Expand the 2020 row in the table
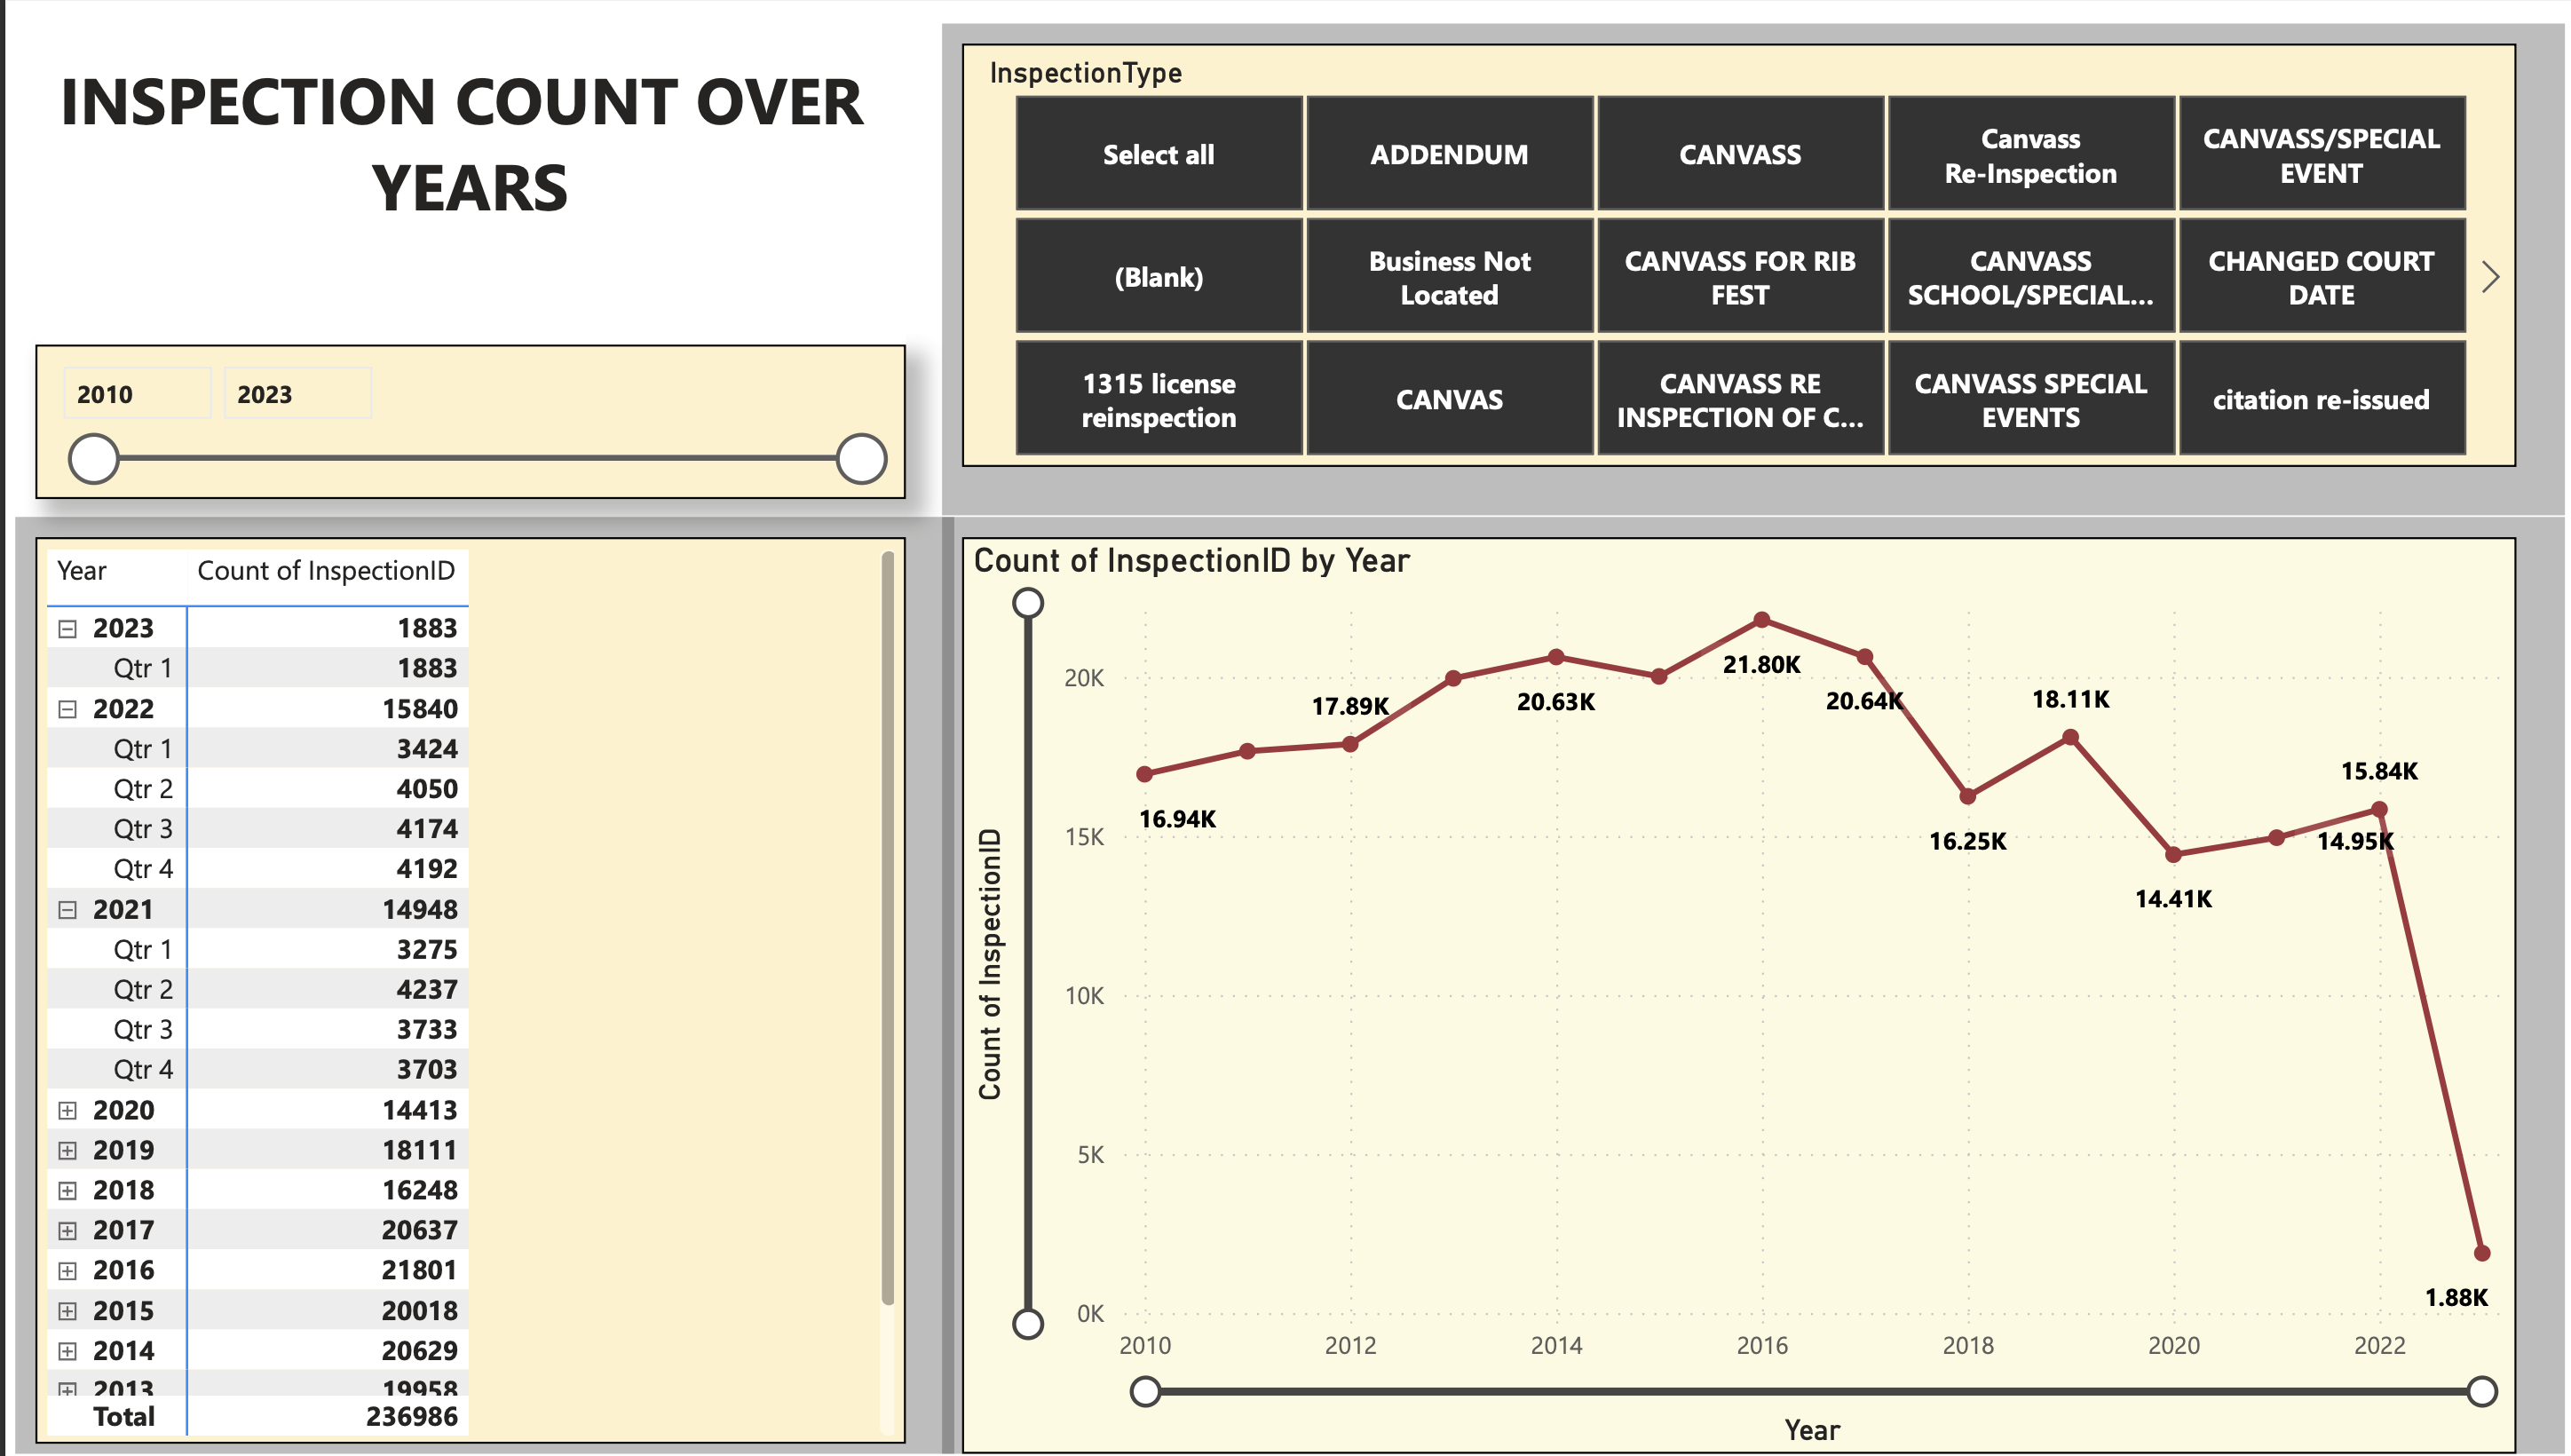2571x1456 pixels. click(68, 1110)
